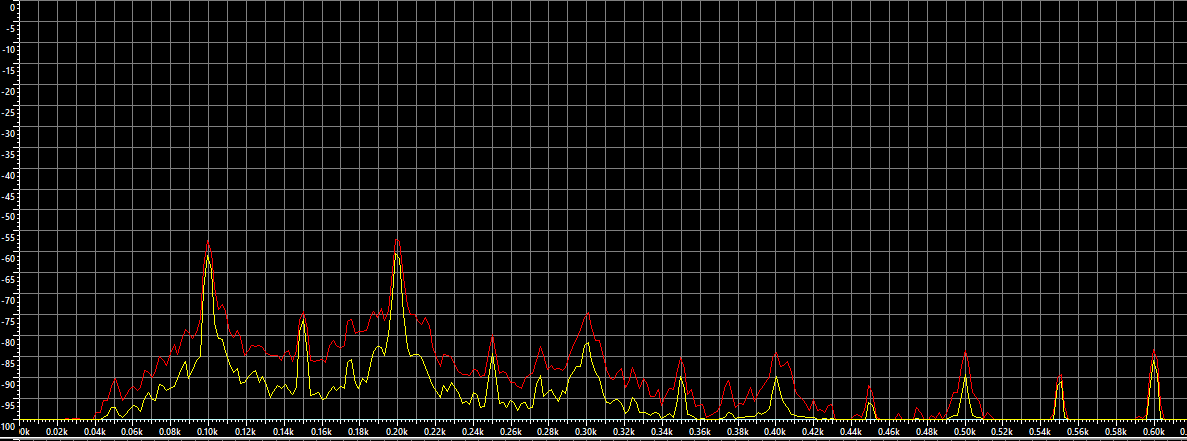Click the 0.30k frequency axis label
1187x441 pixels.
tap(587, 432)
